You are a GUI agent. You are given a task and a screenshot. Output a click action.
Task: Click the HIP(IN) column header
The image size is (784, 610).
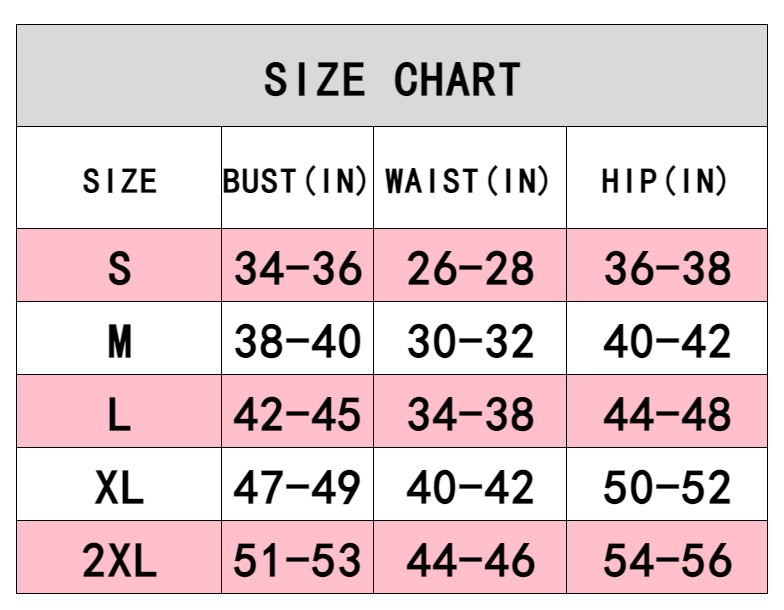pyautogui.click(x=666, y=181)
